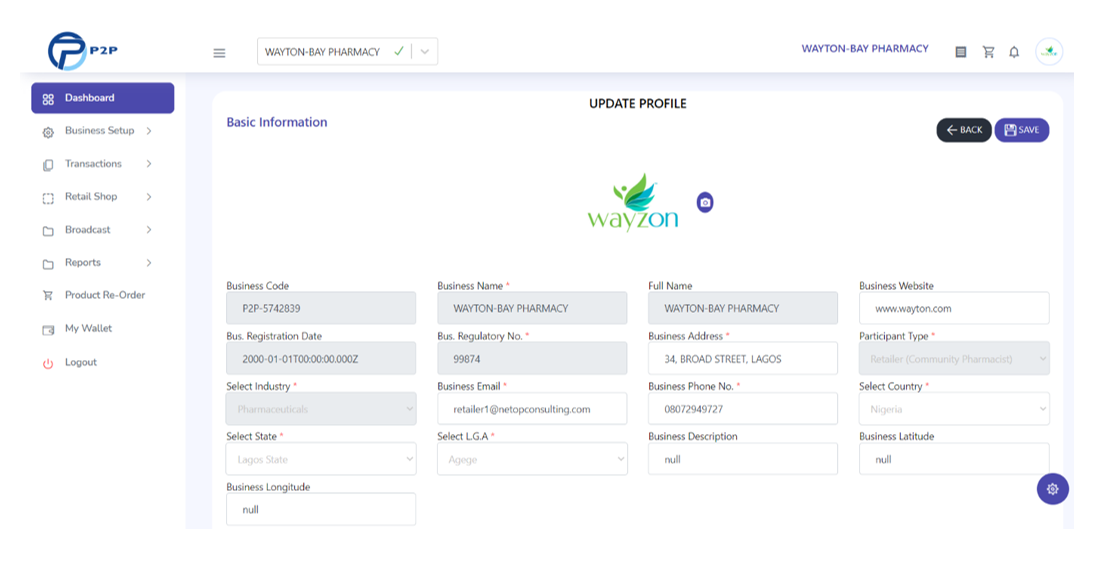Expand the Retail Shop menu
The width and height of the screenshot is (1112, 567).
[97, 197]
